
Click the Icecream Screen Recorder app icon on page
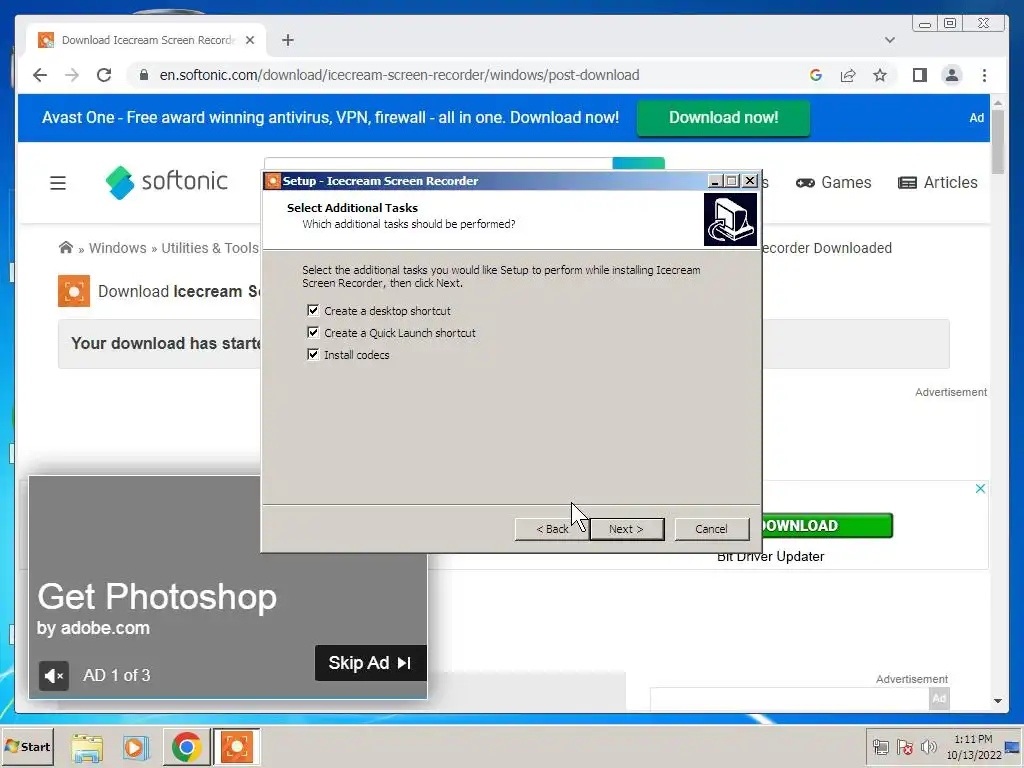tap(74, 291)
